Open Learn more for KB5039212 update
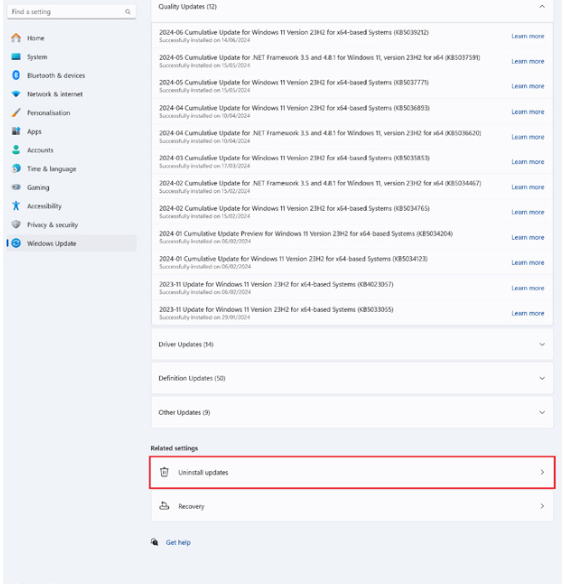The height and width of the screenshot is (588, 562). 528,36
